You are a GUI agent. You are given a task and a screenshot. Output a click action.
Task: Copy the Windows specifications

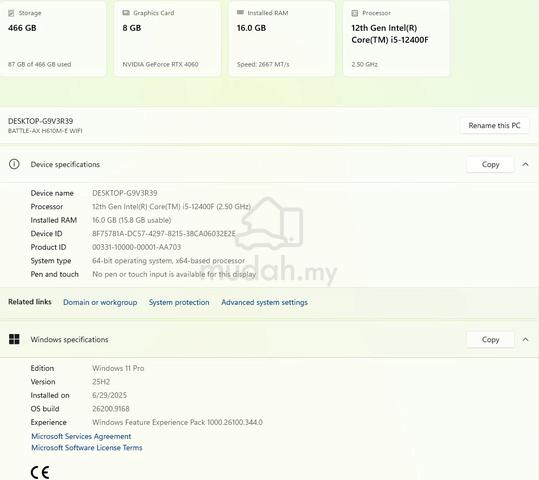point(490,339)
